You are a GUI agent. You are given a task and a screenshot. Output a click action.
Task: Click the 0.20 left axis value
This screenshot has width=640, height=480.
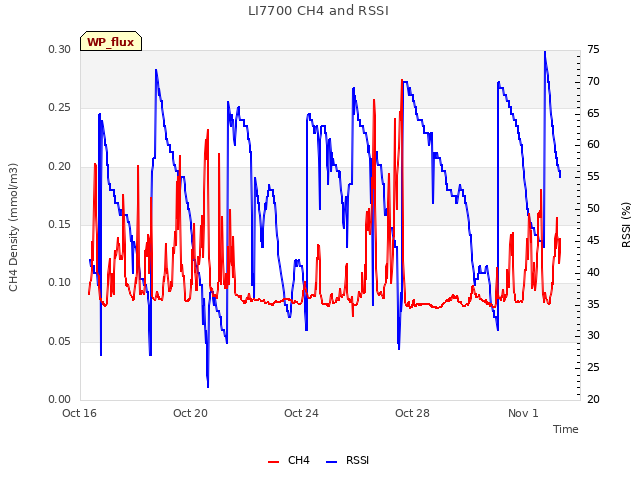click(x=60, y=167)
